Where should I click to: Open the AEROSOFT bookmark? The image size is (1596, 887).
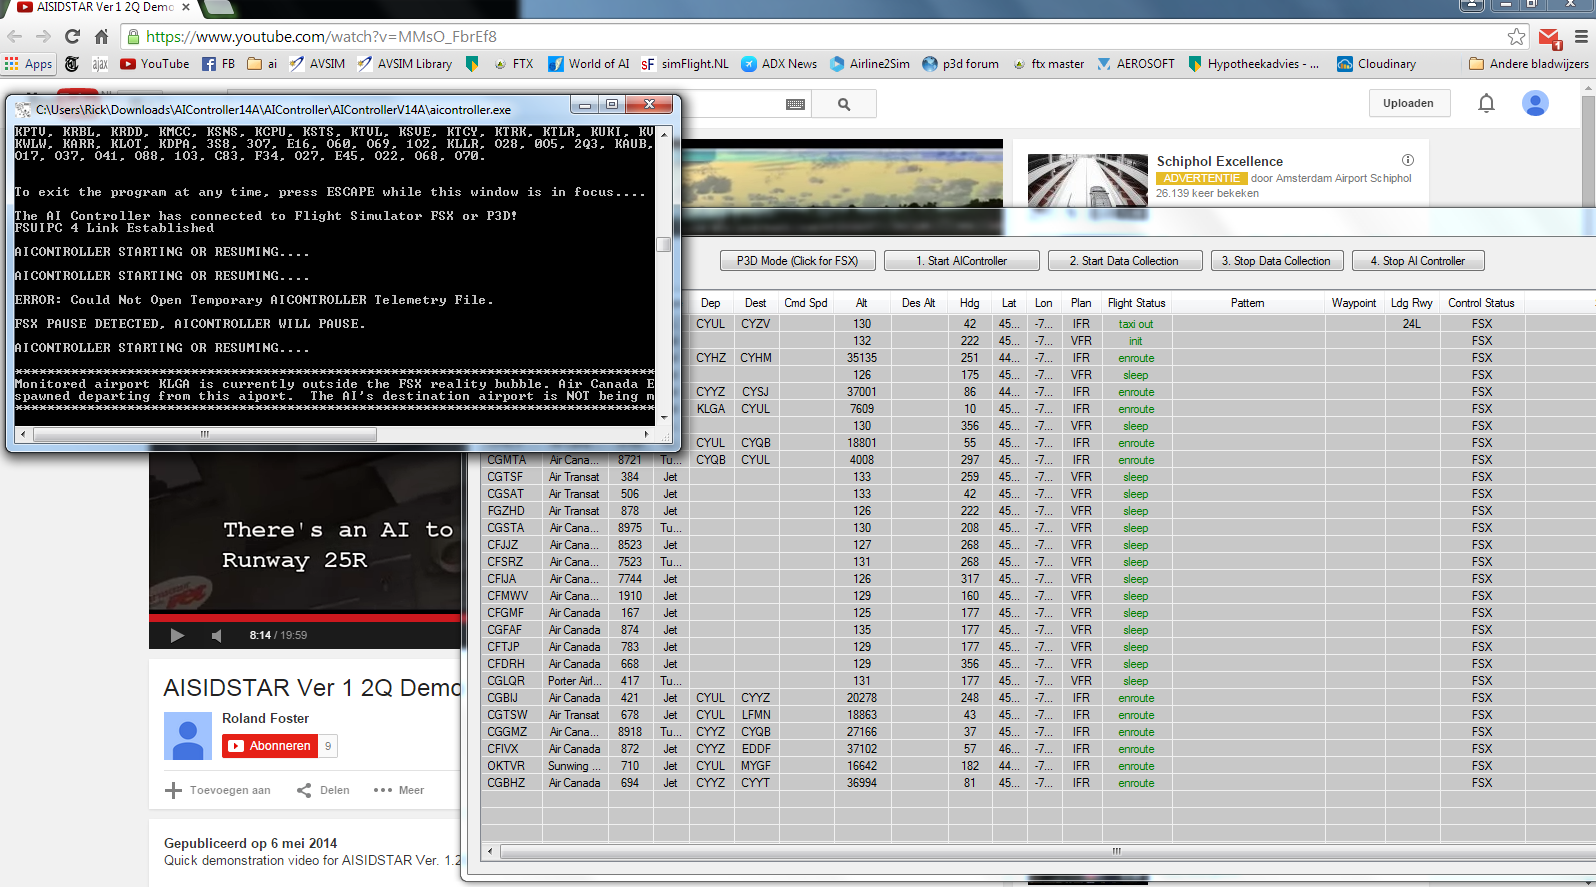(x=1136, y=64)
